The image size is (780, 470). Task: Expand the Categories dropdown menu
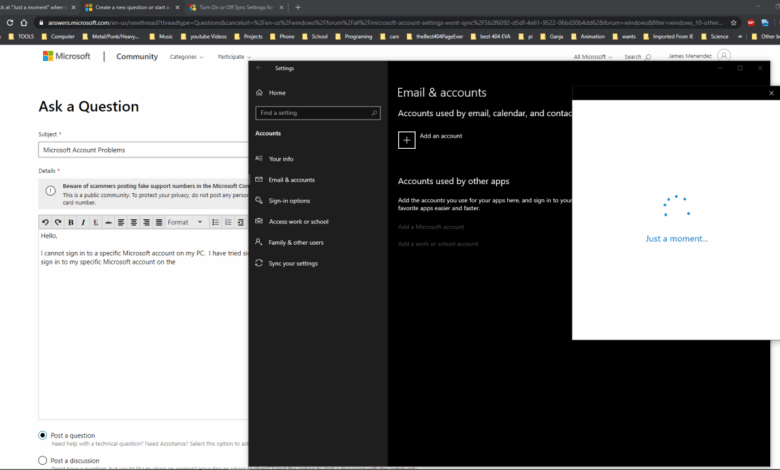(x=187, y=57)
